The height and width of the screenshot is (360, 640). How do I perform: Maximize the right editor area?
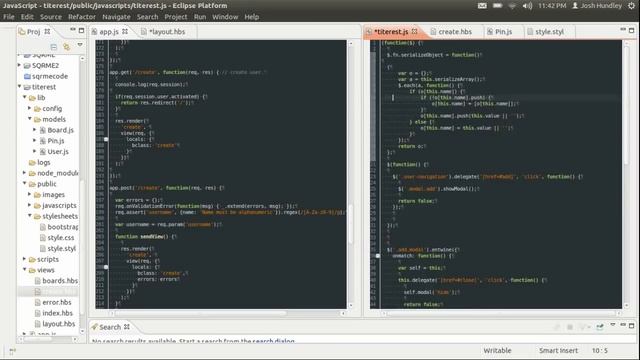coord(631,30)
